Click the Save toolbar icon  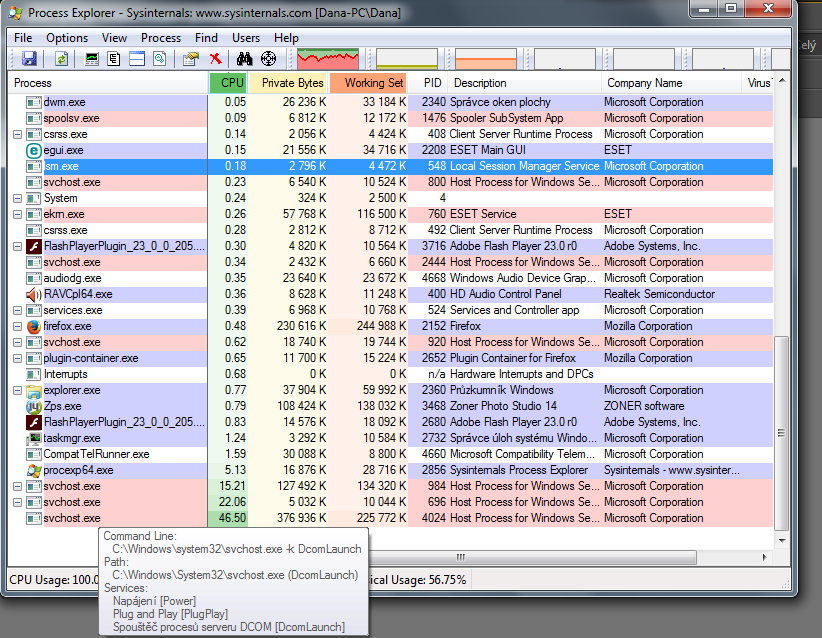pos(29,59)
